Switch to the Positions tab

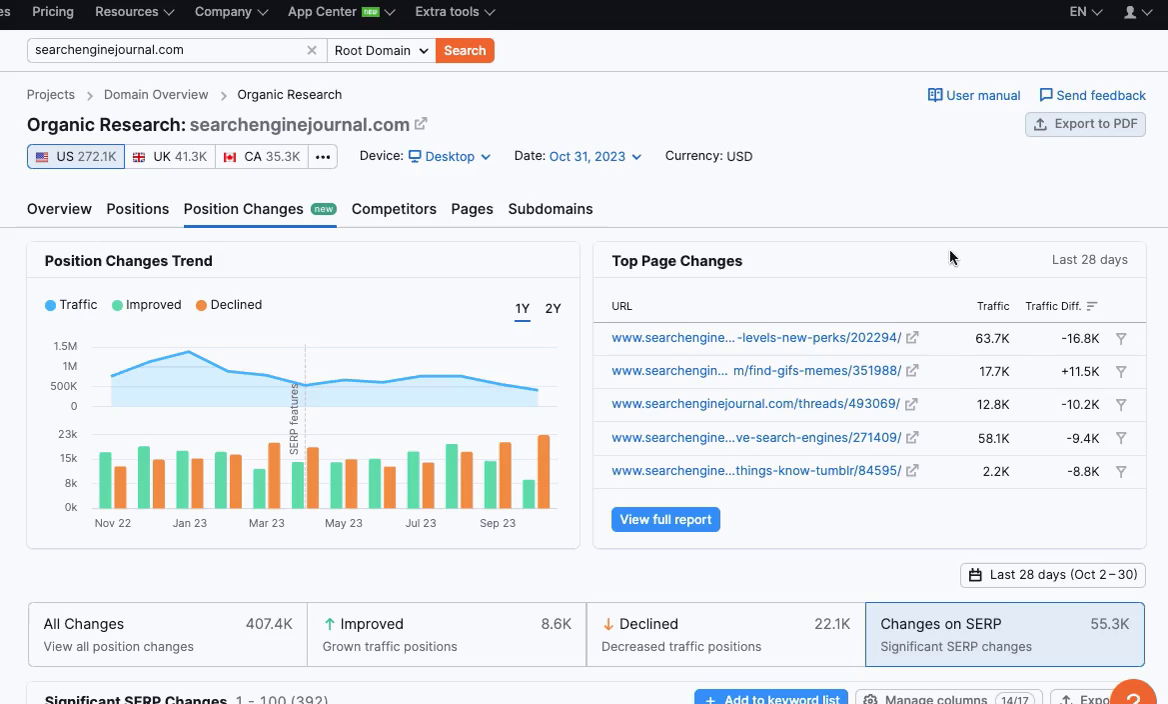click(138, 209)
